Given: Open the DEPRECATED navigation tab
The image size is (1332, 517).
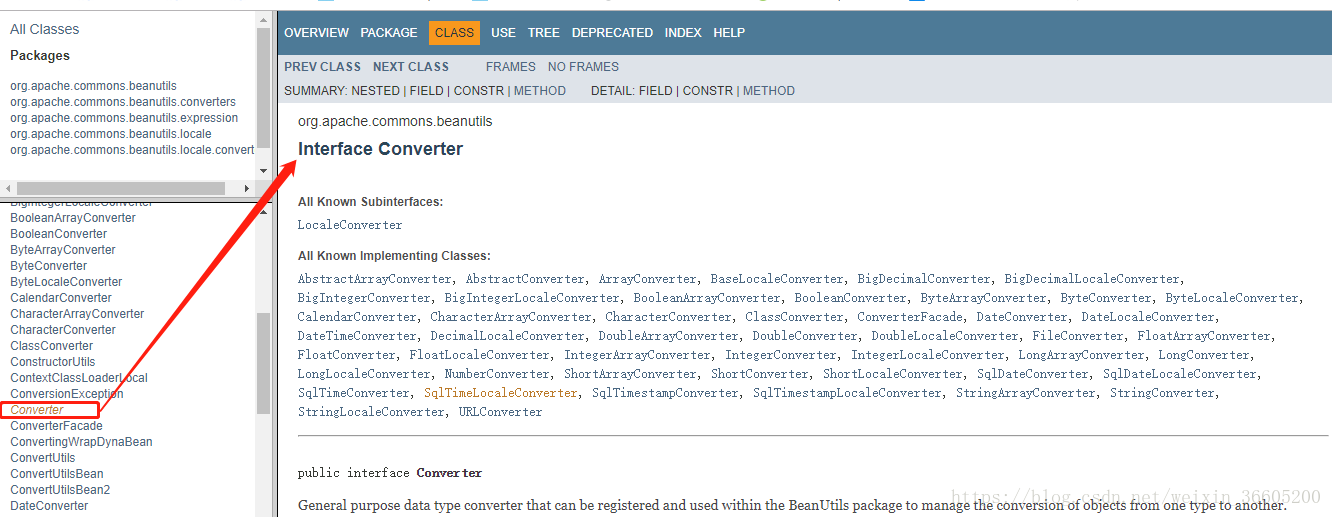Looking at the screenshot, I should pos(612,33).
